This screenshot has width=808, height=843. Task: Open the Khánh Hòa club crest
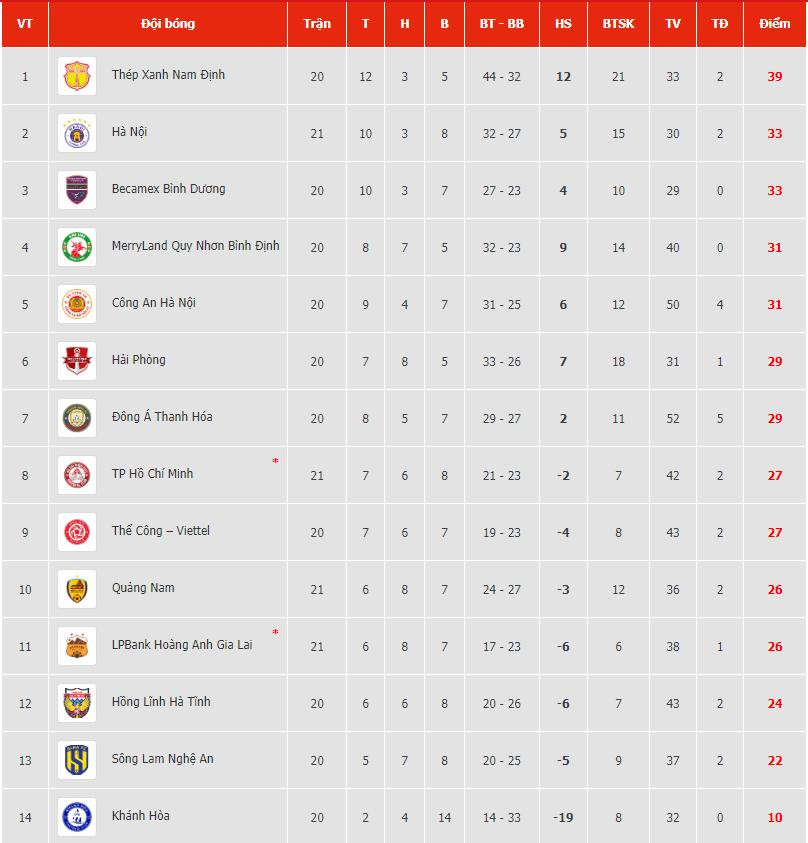pos(77,817)
